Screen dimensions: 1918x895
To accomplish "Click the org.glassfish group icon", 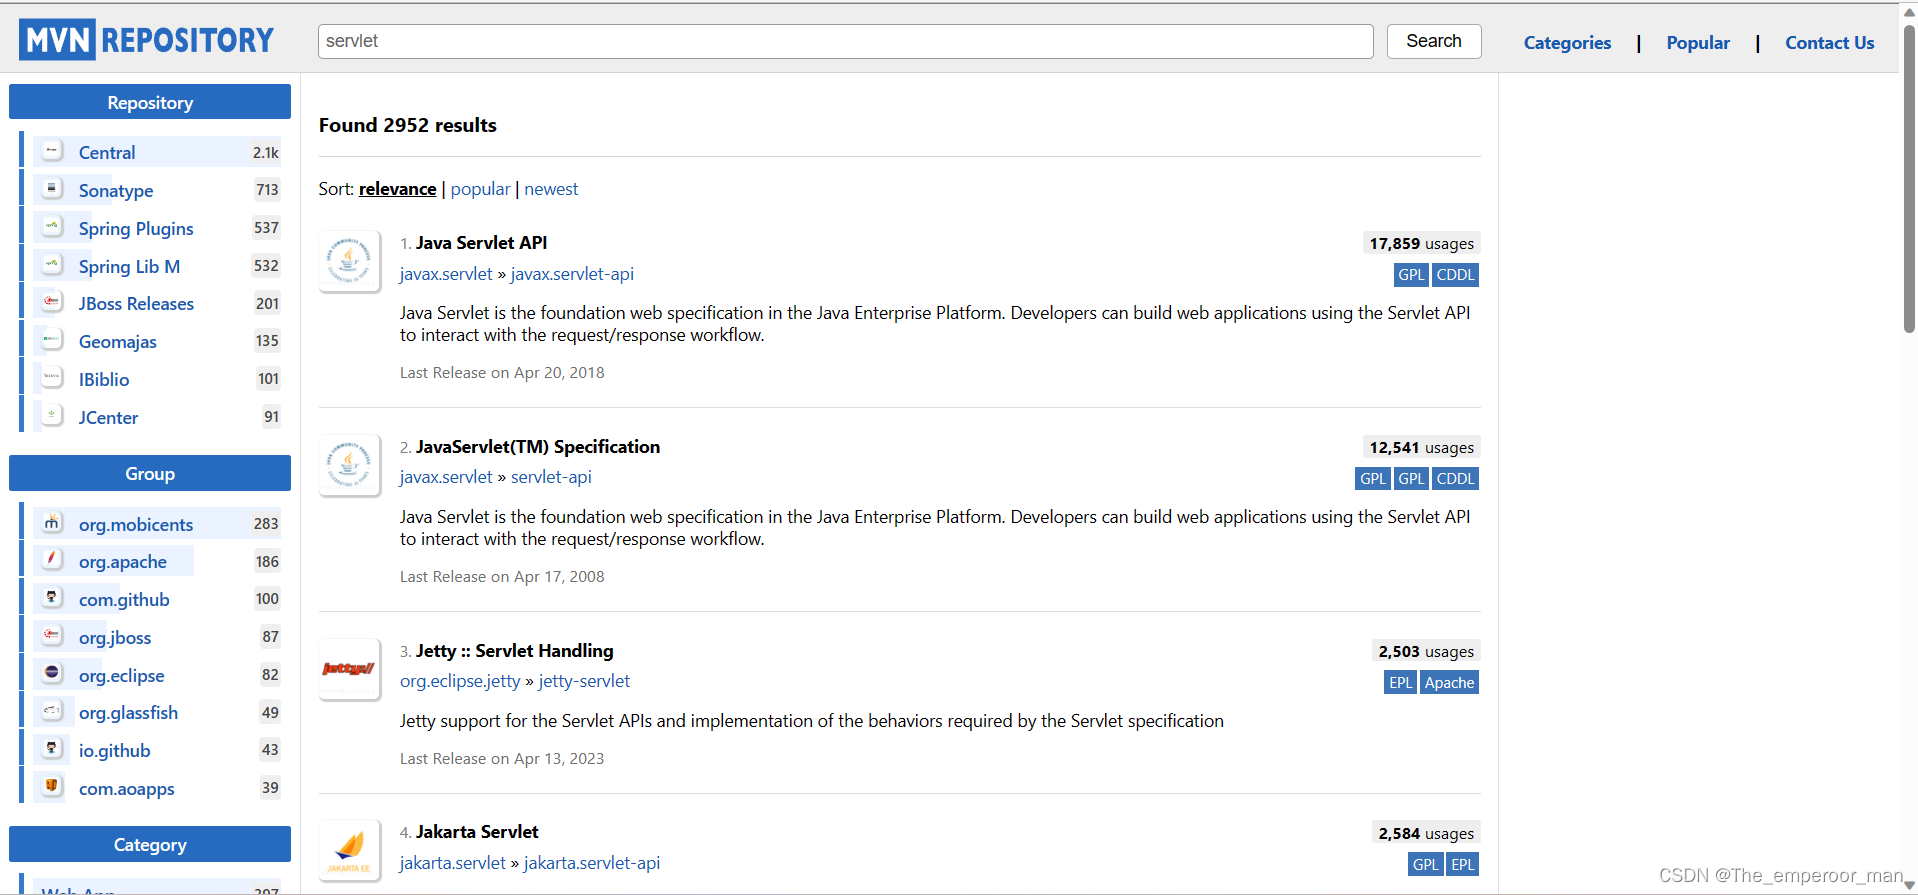I will click(52, 711).
